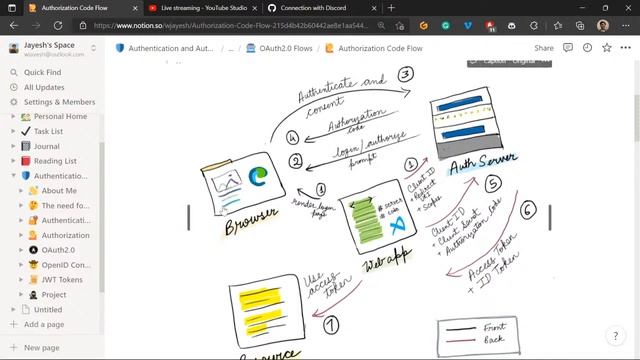Open the Notion page comments icon

568,48
